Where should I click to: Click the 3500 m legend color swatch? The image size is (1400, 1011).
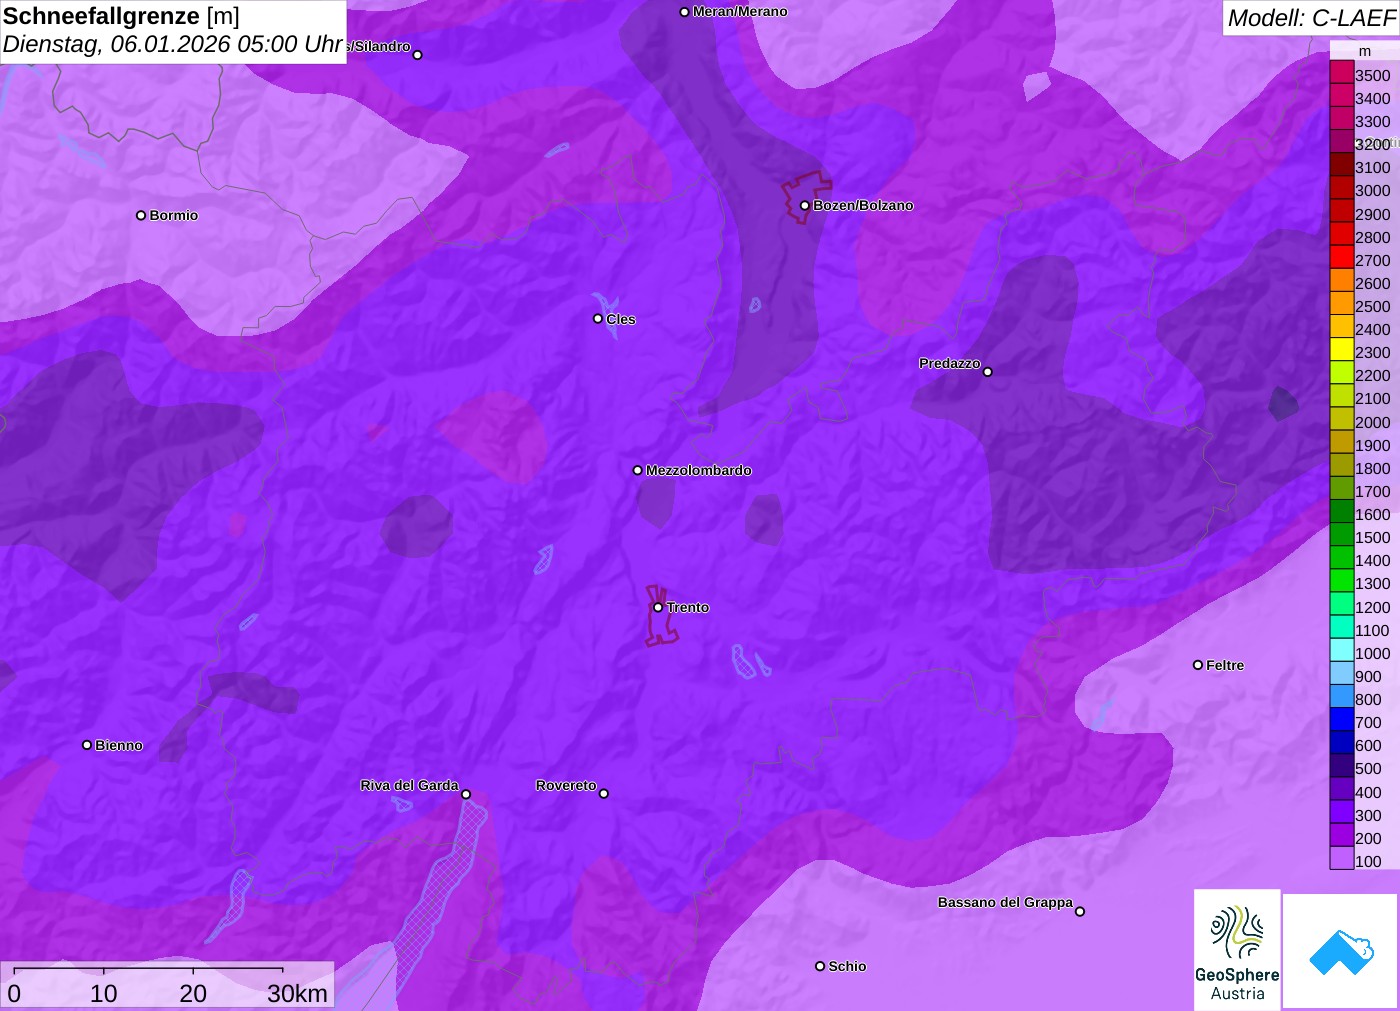pos(1341,72)
